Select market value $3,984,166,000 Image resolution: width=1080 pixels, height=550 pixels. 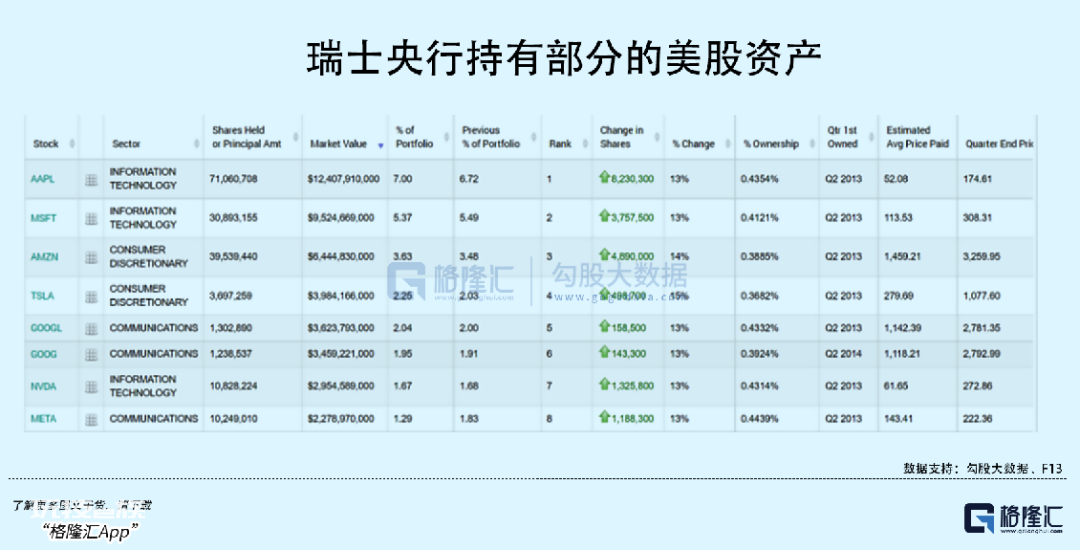(x=341, y=296)
